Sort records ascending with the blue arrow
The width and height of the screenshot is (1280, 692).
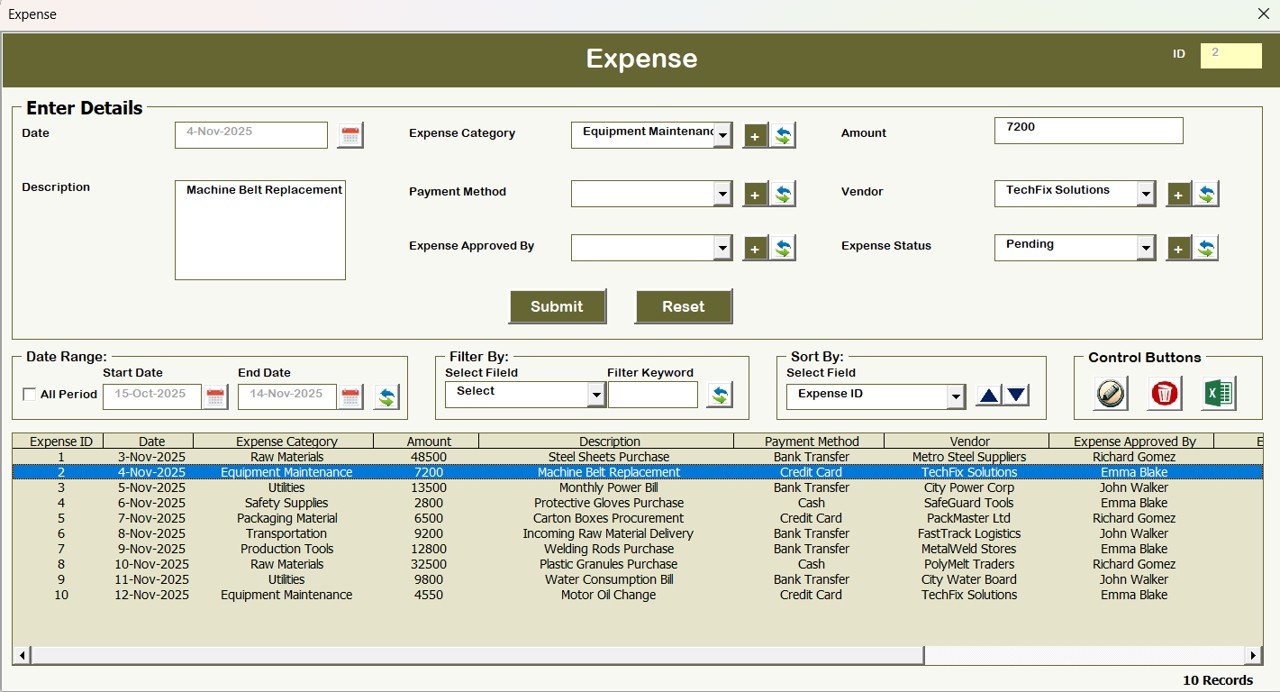click(987, 394)
